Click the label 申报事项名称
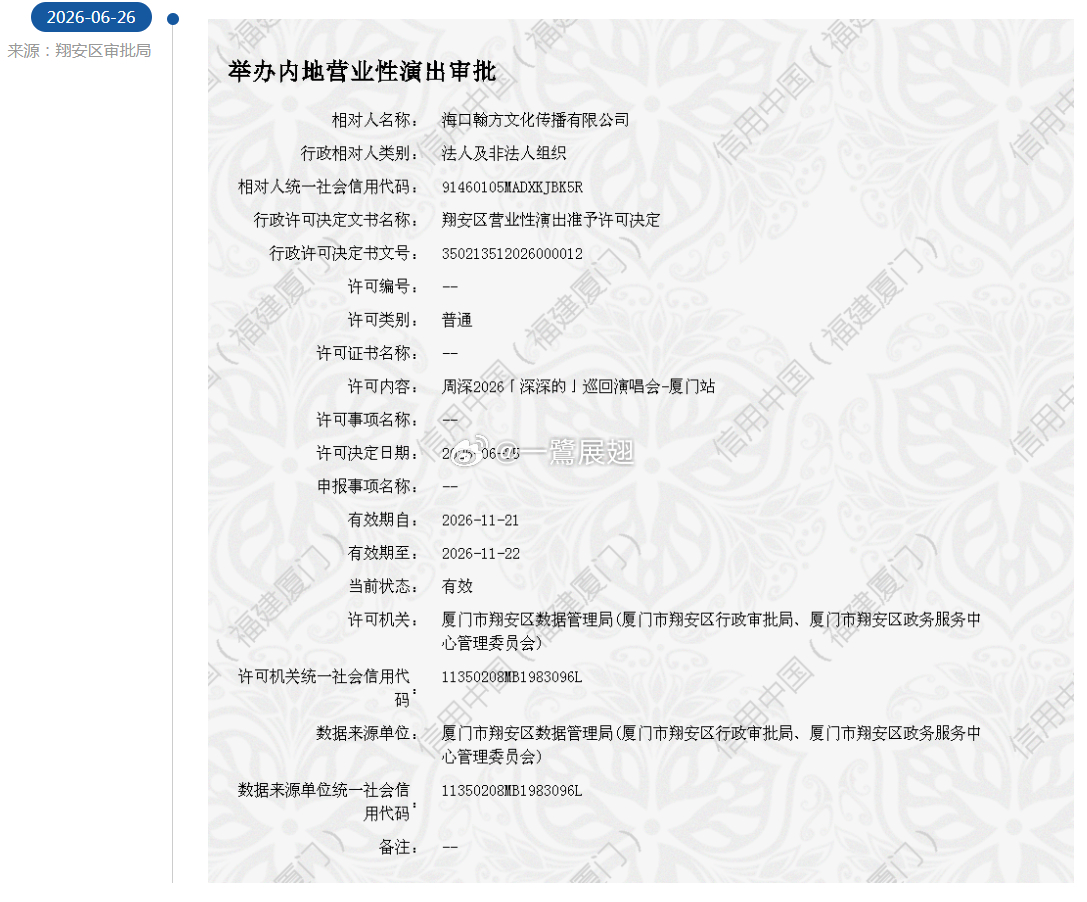The height and width of the screenshot is (902, 1087). (x=367, y=486)
